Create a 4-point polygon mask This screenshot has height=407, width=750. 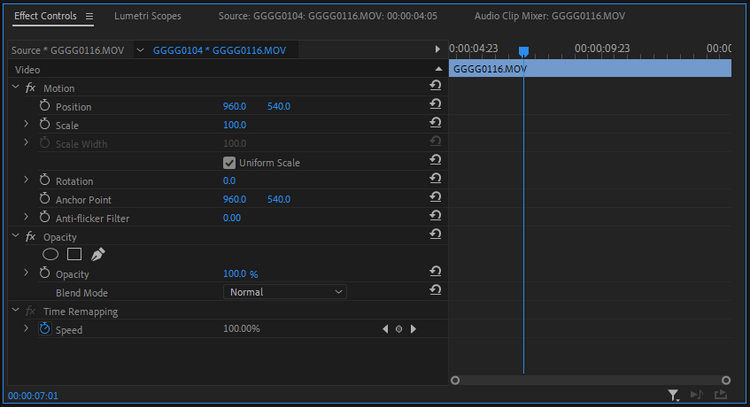(x=74, y=255)
